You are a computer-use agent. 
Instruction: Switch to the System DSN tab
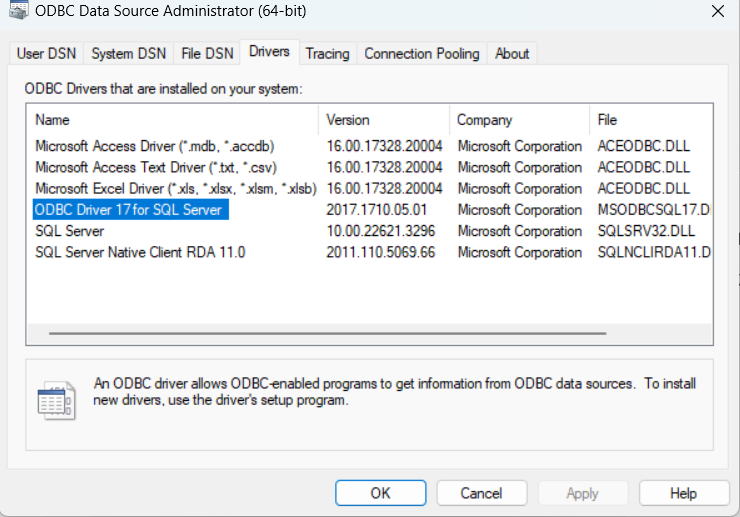pyautogui.click(x=128, y=53)
